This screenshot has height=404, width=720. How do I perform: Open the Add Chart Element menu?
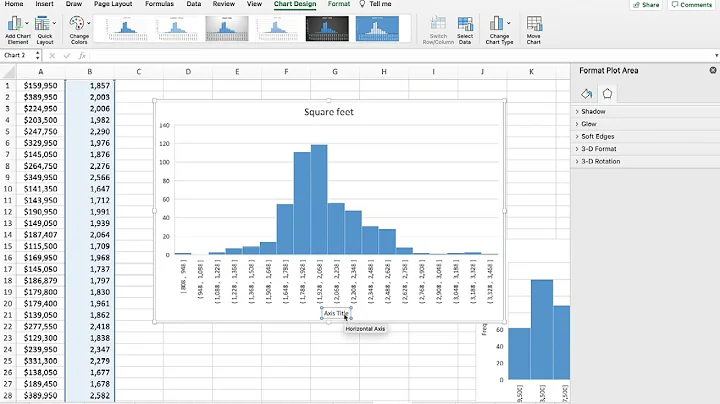[17, 30]
